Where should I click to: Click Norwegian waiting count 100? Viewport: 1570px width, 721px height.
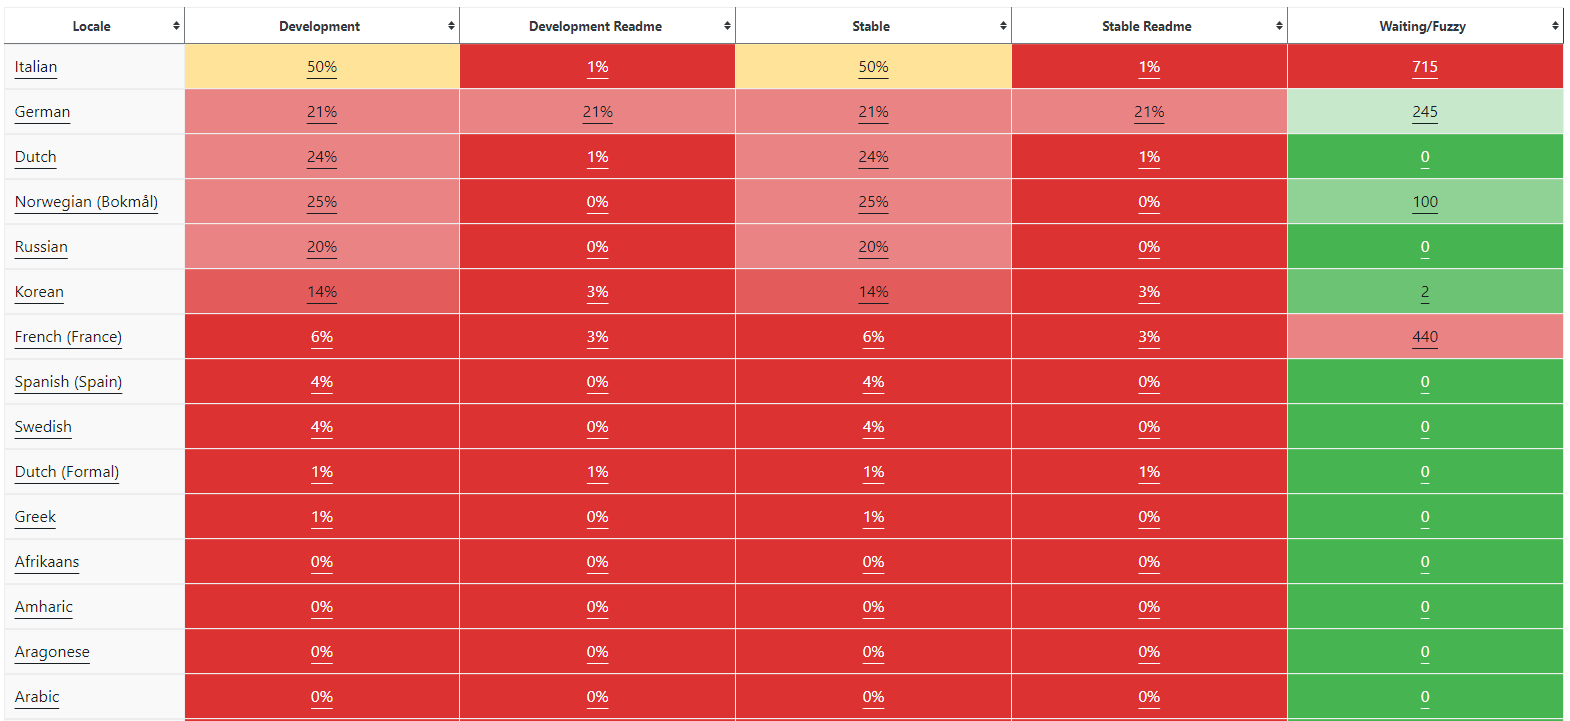click(x=1425, y=202)
